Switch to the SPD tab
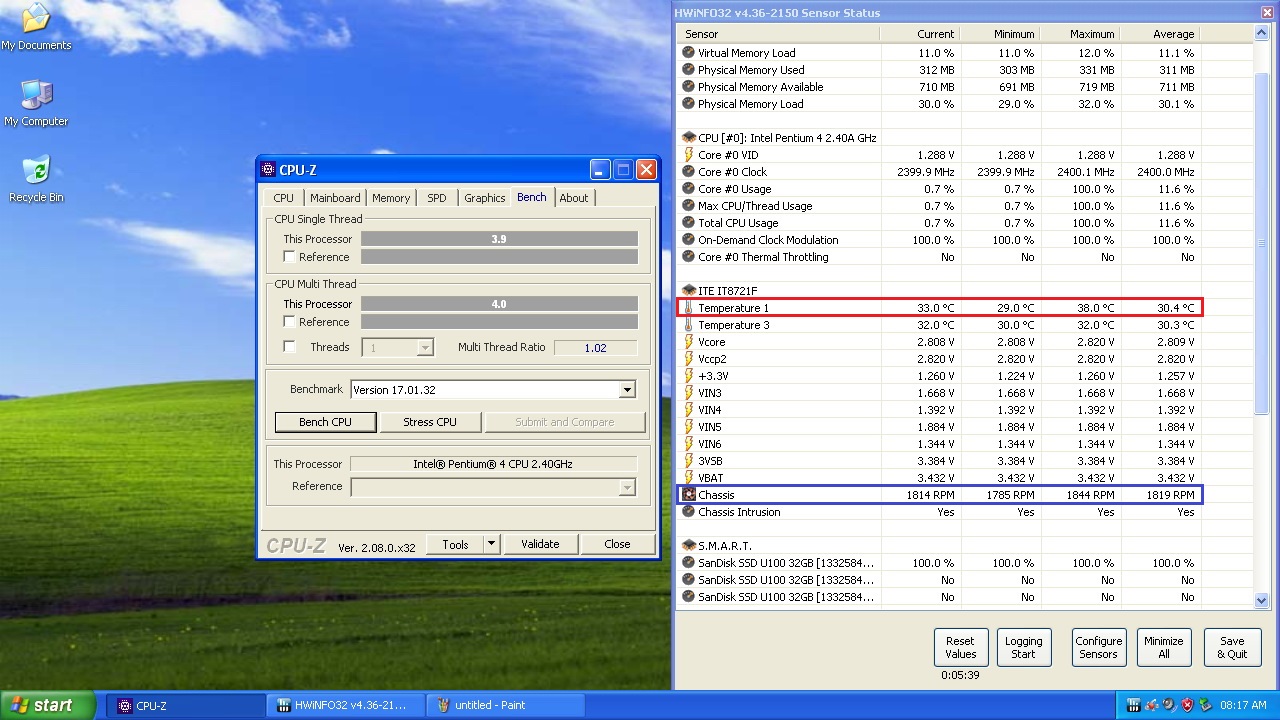The width and height of the screenshot is (1280, 720). (x=437, y=198)
